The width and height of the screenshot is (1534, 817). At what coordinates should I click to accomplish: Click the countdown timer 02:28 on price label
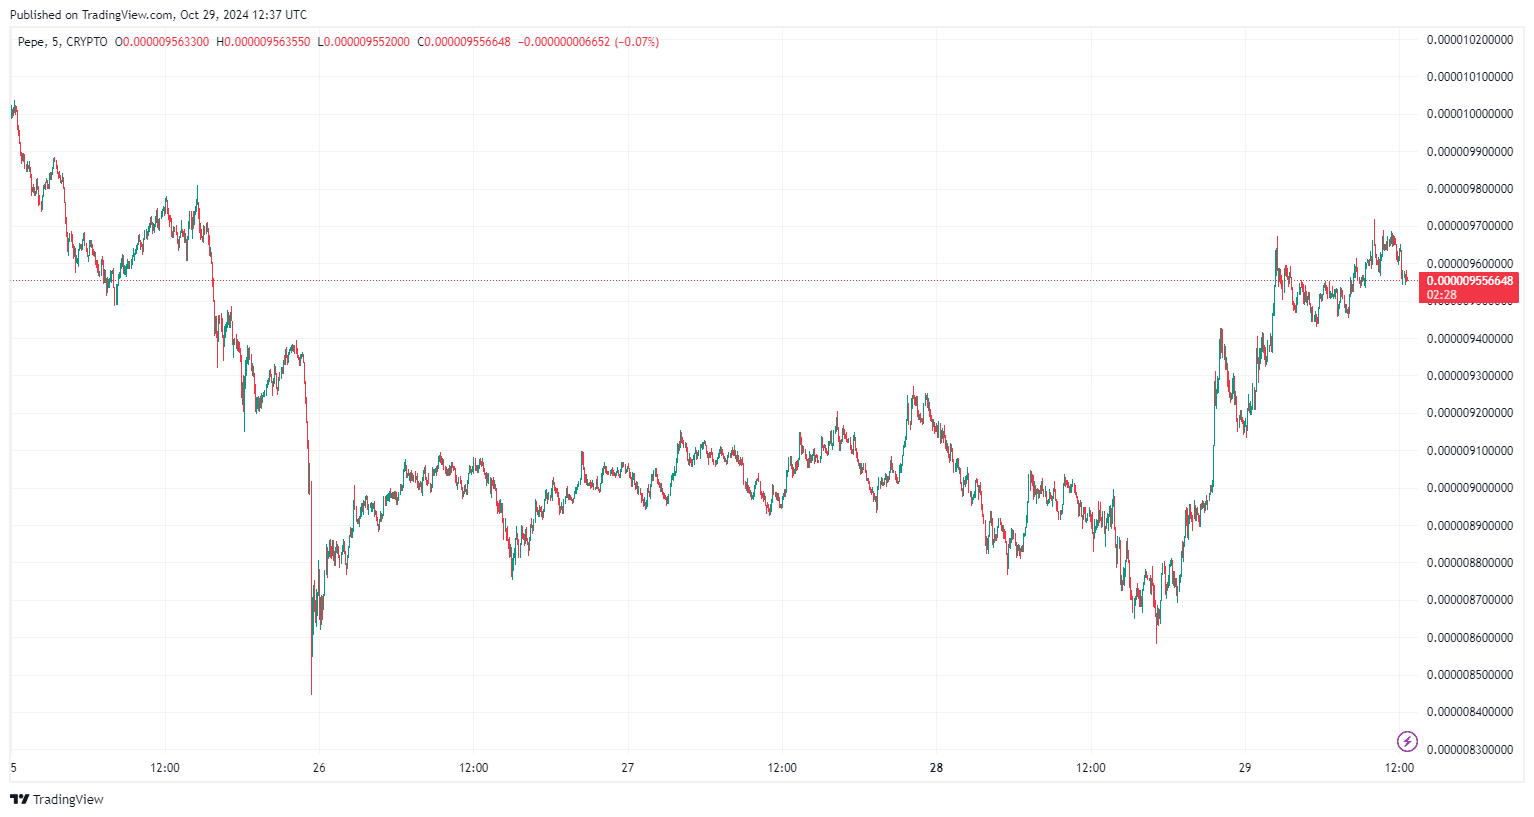click(x=1441, y=295)
